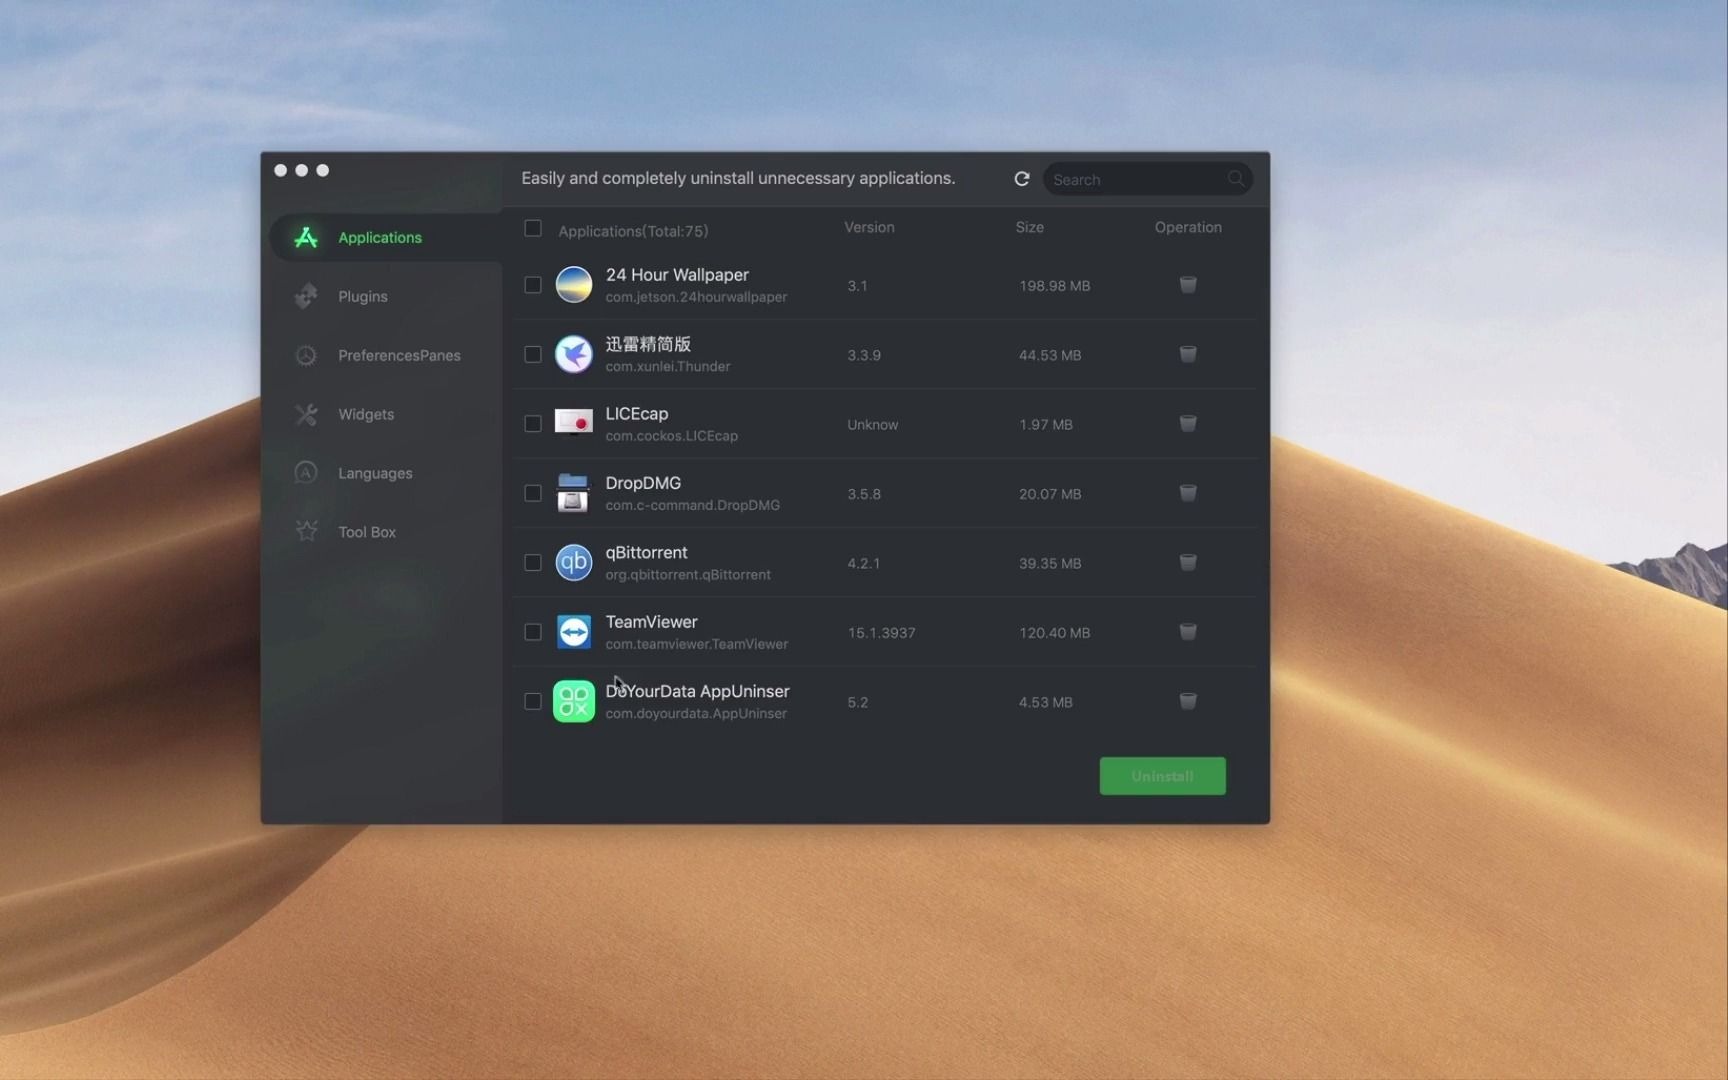
Task: Open the Applications sidebar section
Action: point(385,238)
